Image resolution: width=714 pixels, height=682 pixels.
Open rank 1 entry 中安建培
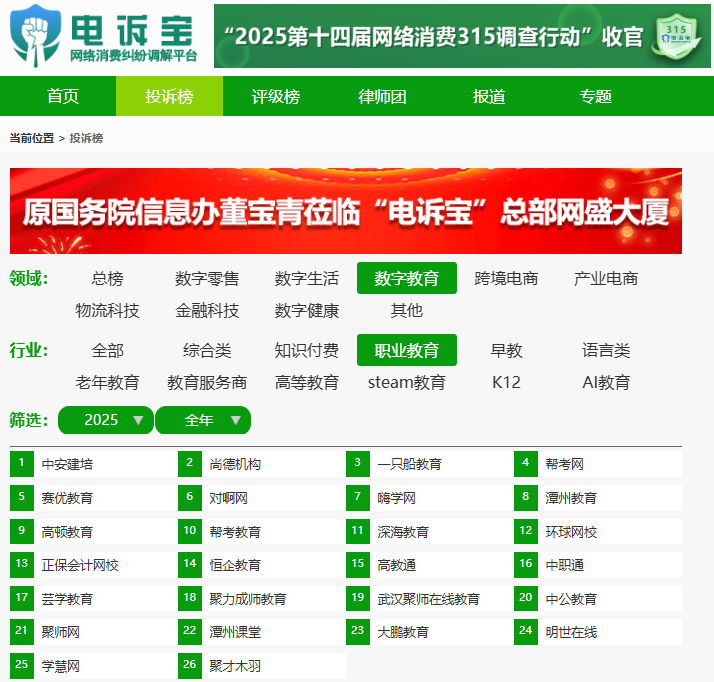(x=68, y=464)
